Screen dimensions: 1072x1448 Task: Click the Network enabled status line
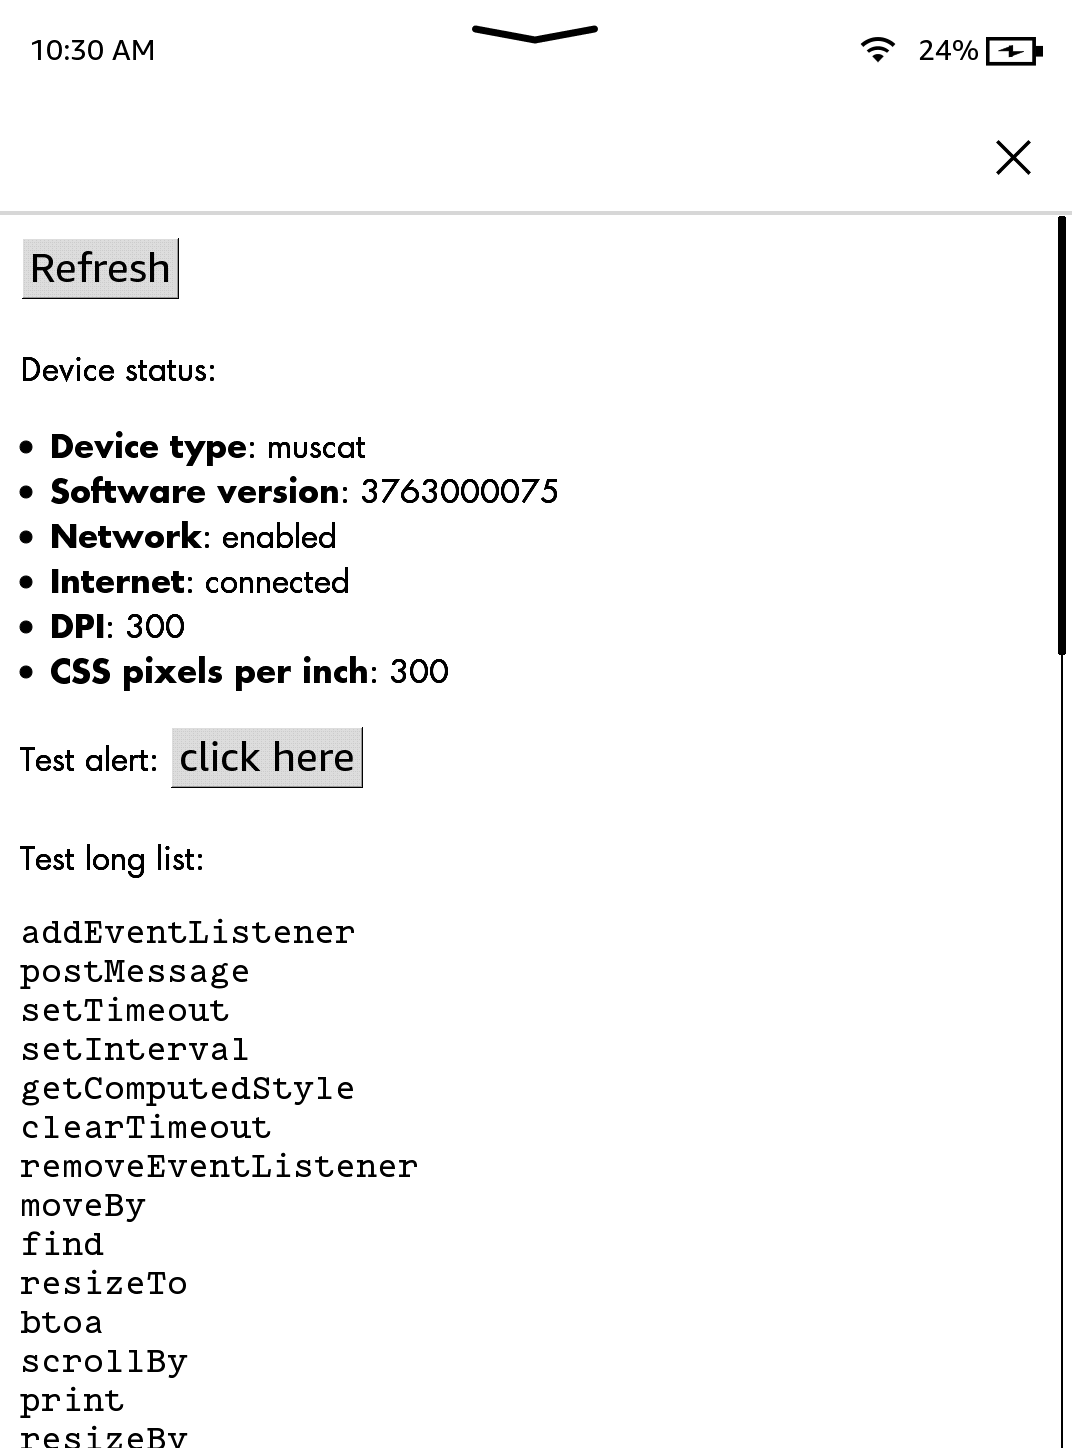click(x=193, y=536)
